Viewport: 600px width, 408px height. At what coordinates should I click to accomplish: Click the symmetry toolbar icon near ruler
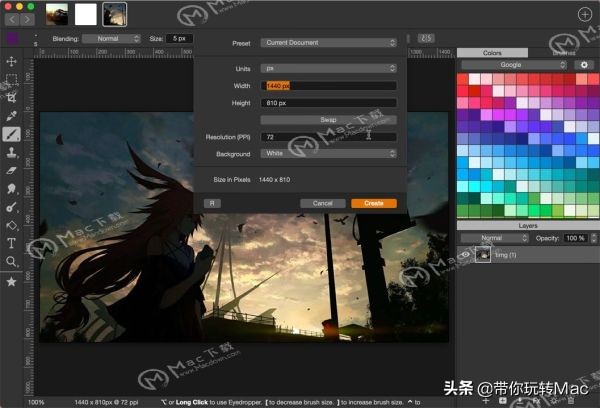(426, 38)
